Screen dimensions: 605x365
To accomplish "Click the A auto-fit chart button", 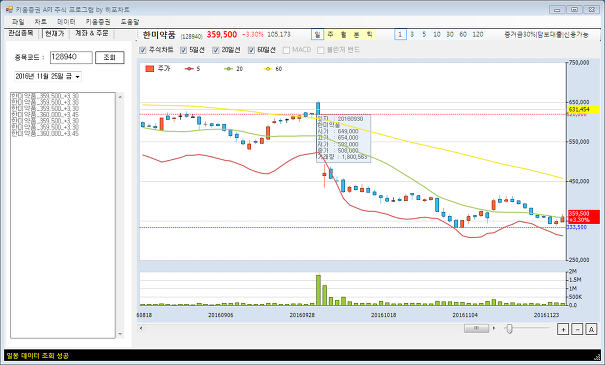I will [x=591, y=329].
